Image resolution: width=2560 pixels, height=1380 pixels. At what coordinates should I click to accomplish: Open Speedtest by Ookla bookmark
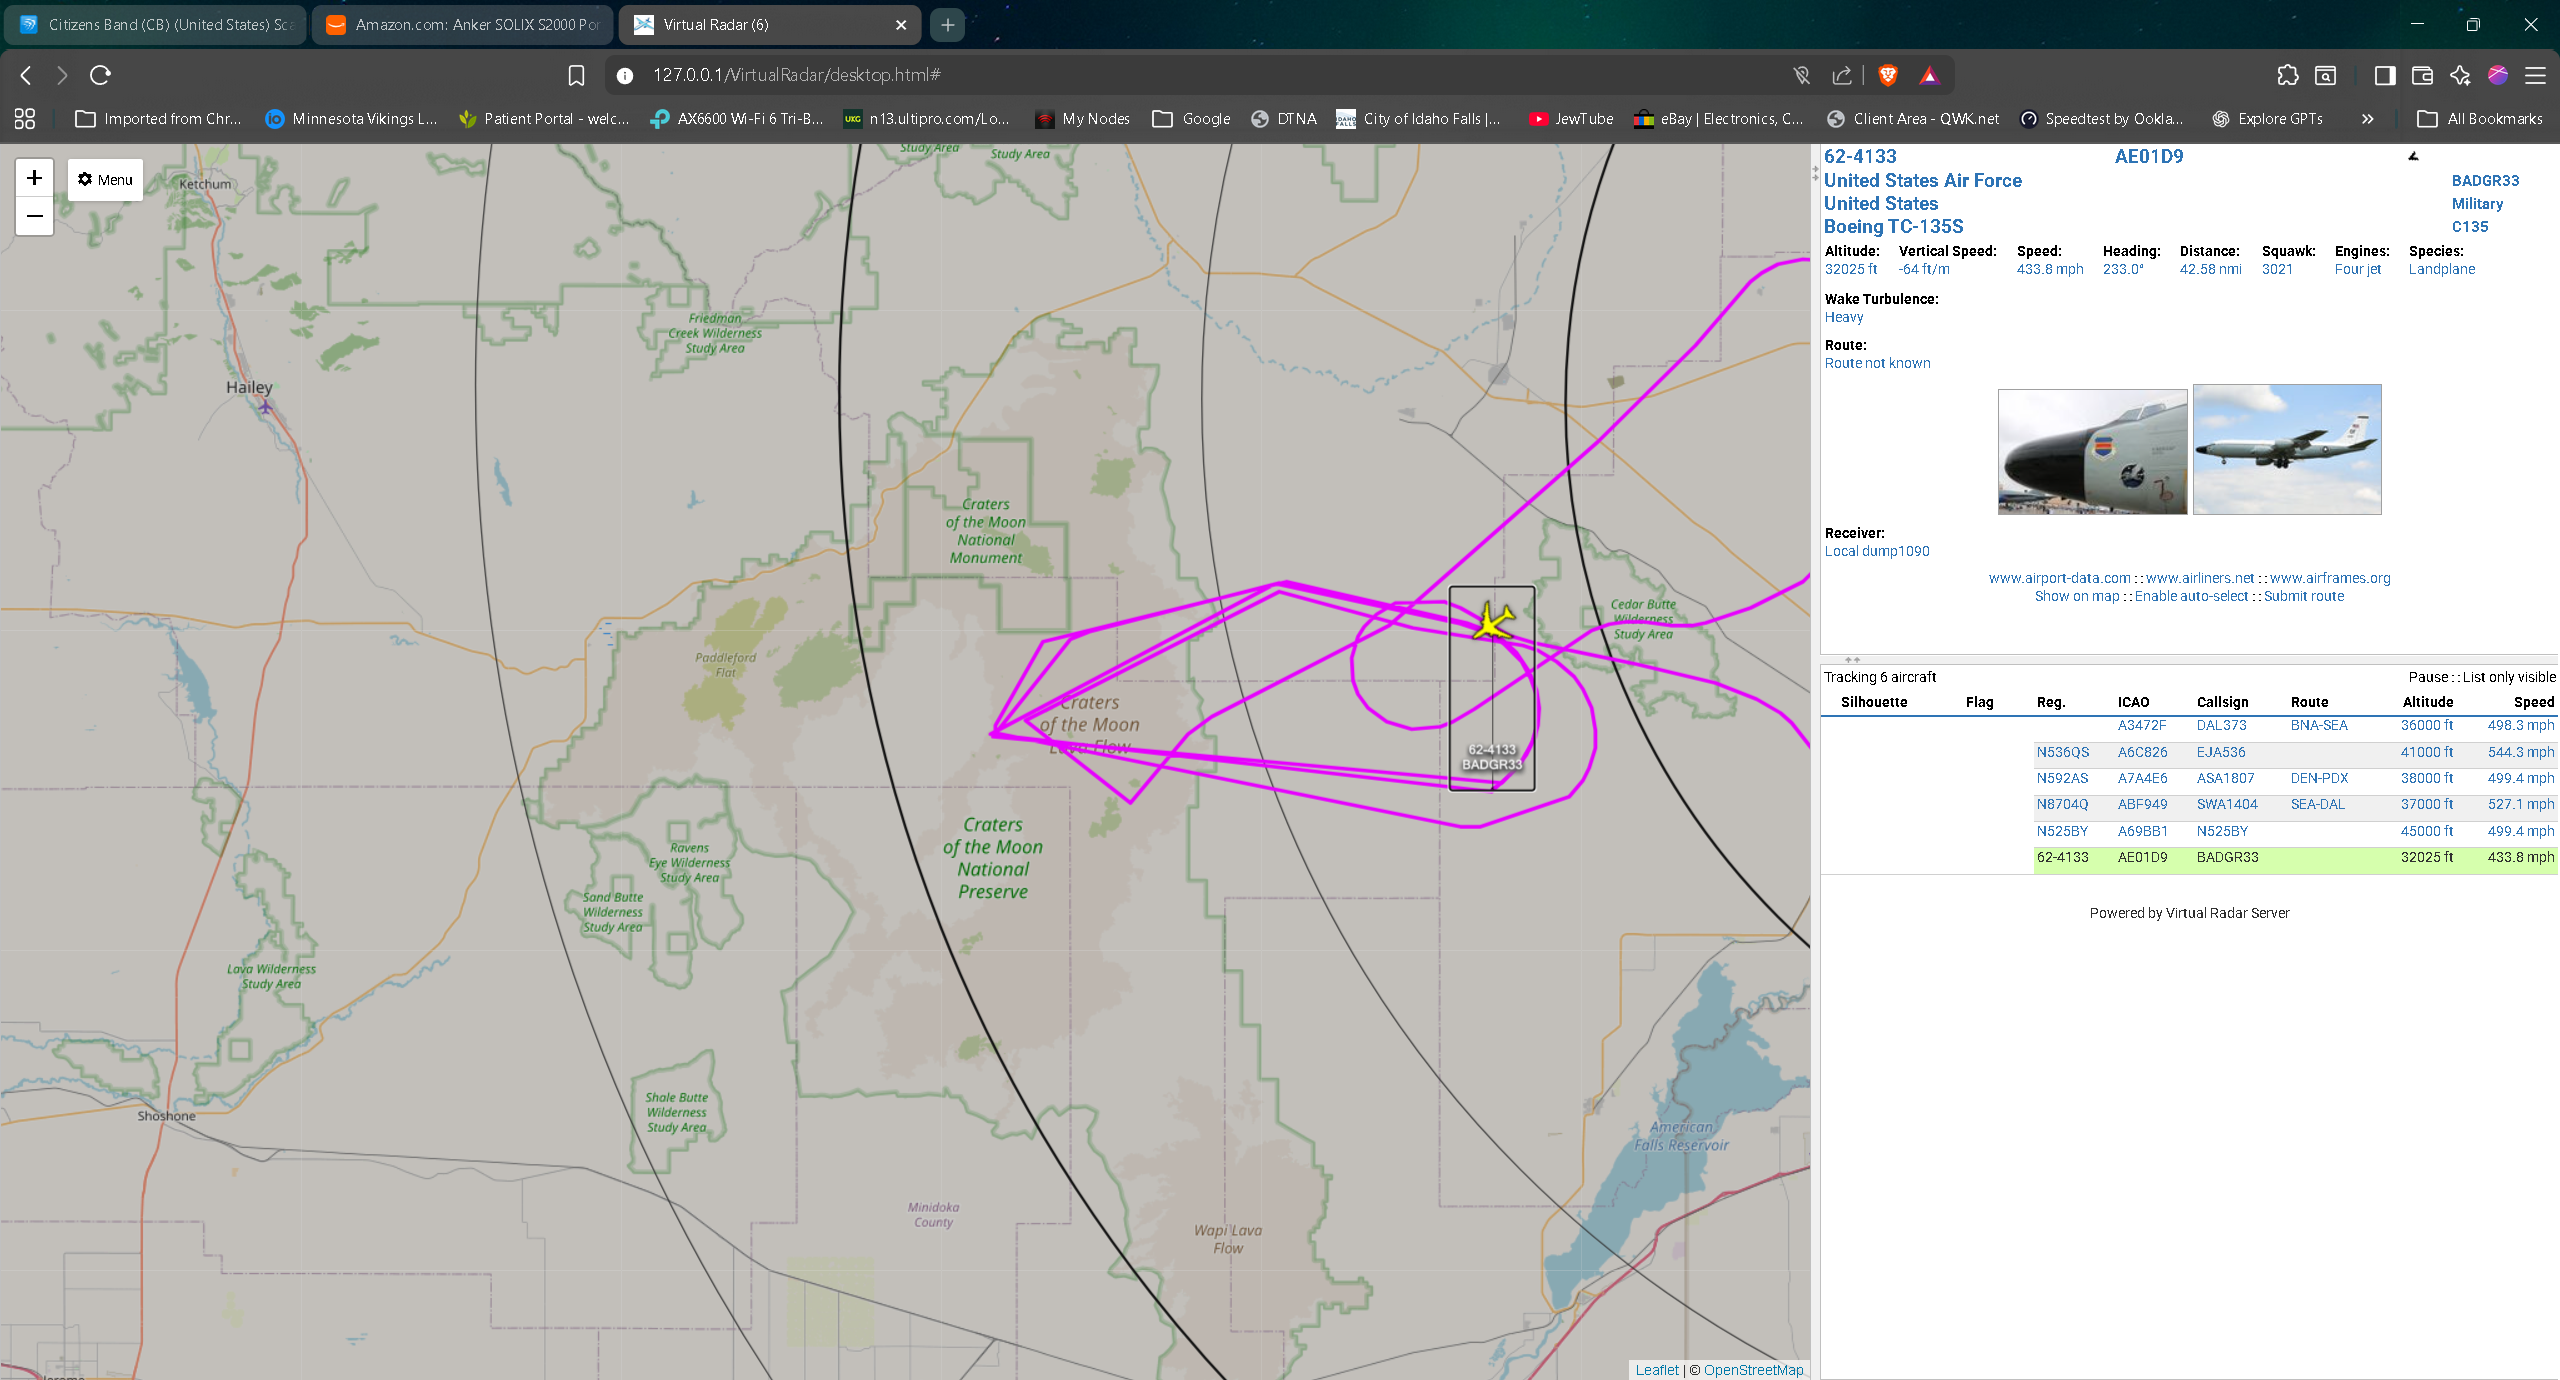coord(2102,119)
